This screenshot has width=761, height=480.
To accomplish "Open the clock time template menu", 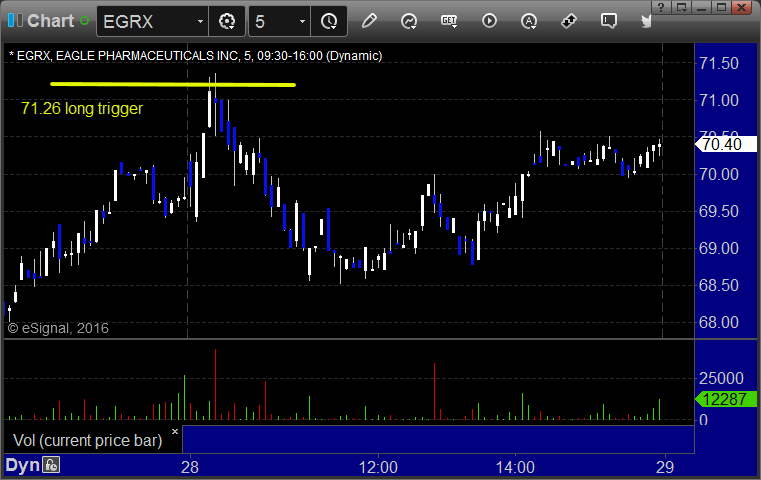I will pyautogui.click(x=329, y=21).
